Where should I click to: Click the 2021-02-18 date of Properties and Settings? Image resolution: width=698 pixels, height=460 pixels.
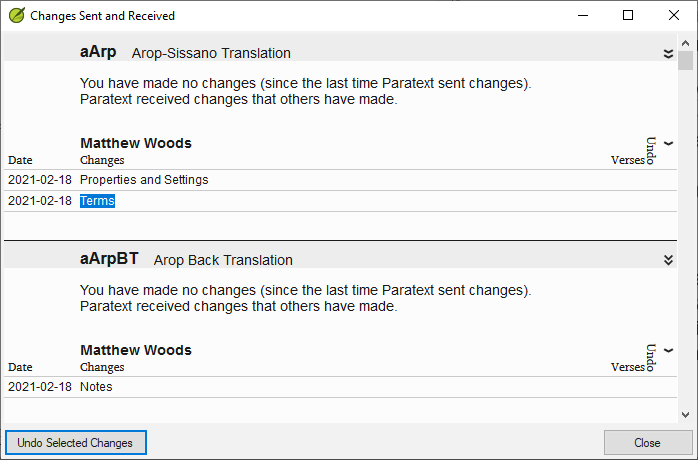point(40,180)
